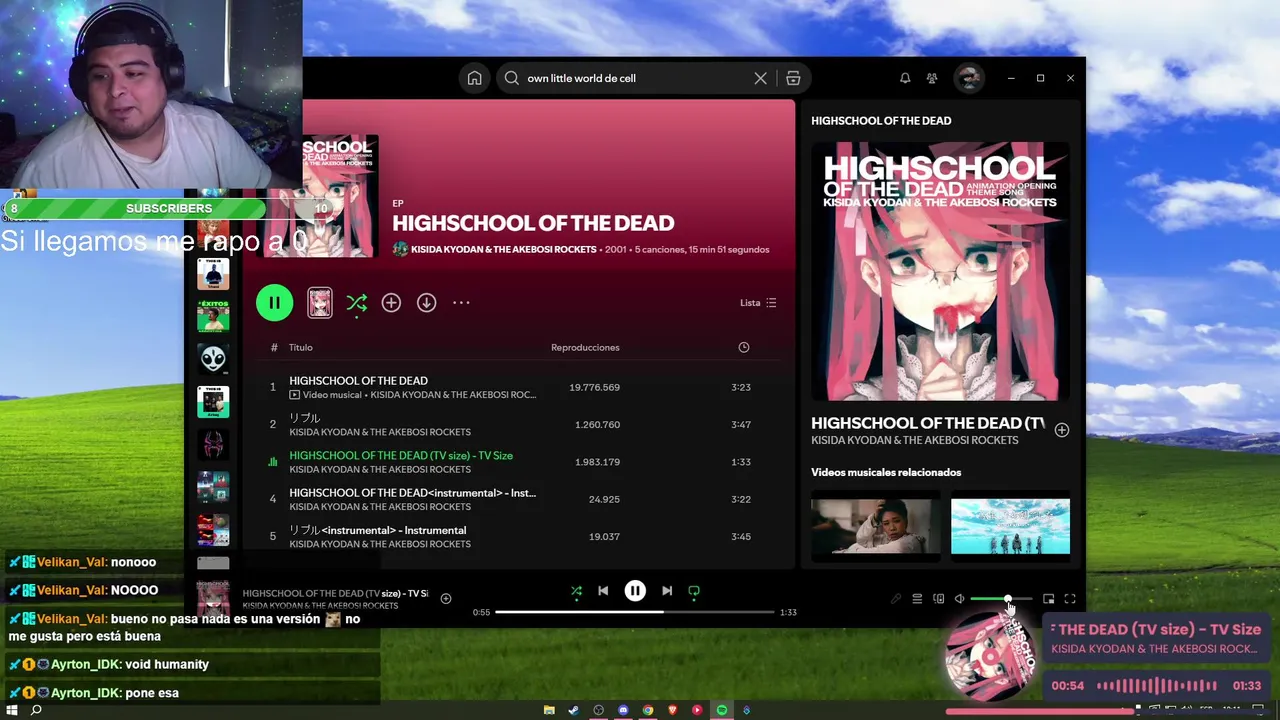Play first related music video thumbnail
This screenshot has height=720, width=1280.
click(x=876, y=526)
